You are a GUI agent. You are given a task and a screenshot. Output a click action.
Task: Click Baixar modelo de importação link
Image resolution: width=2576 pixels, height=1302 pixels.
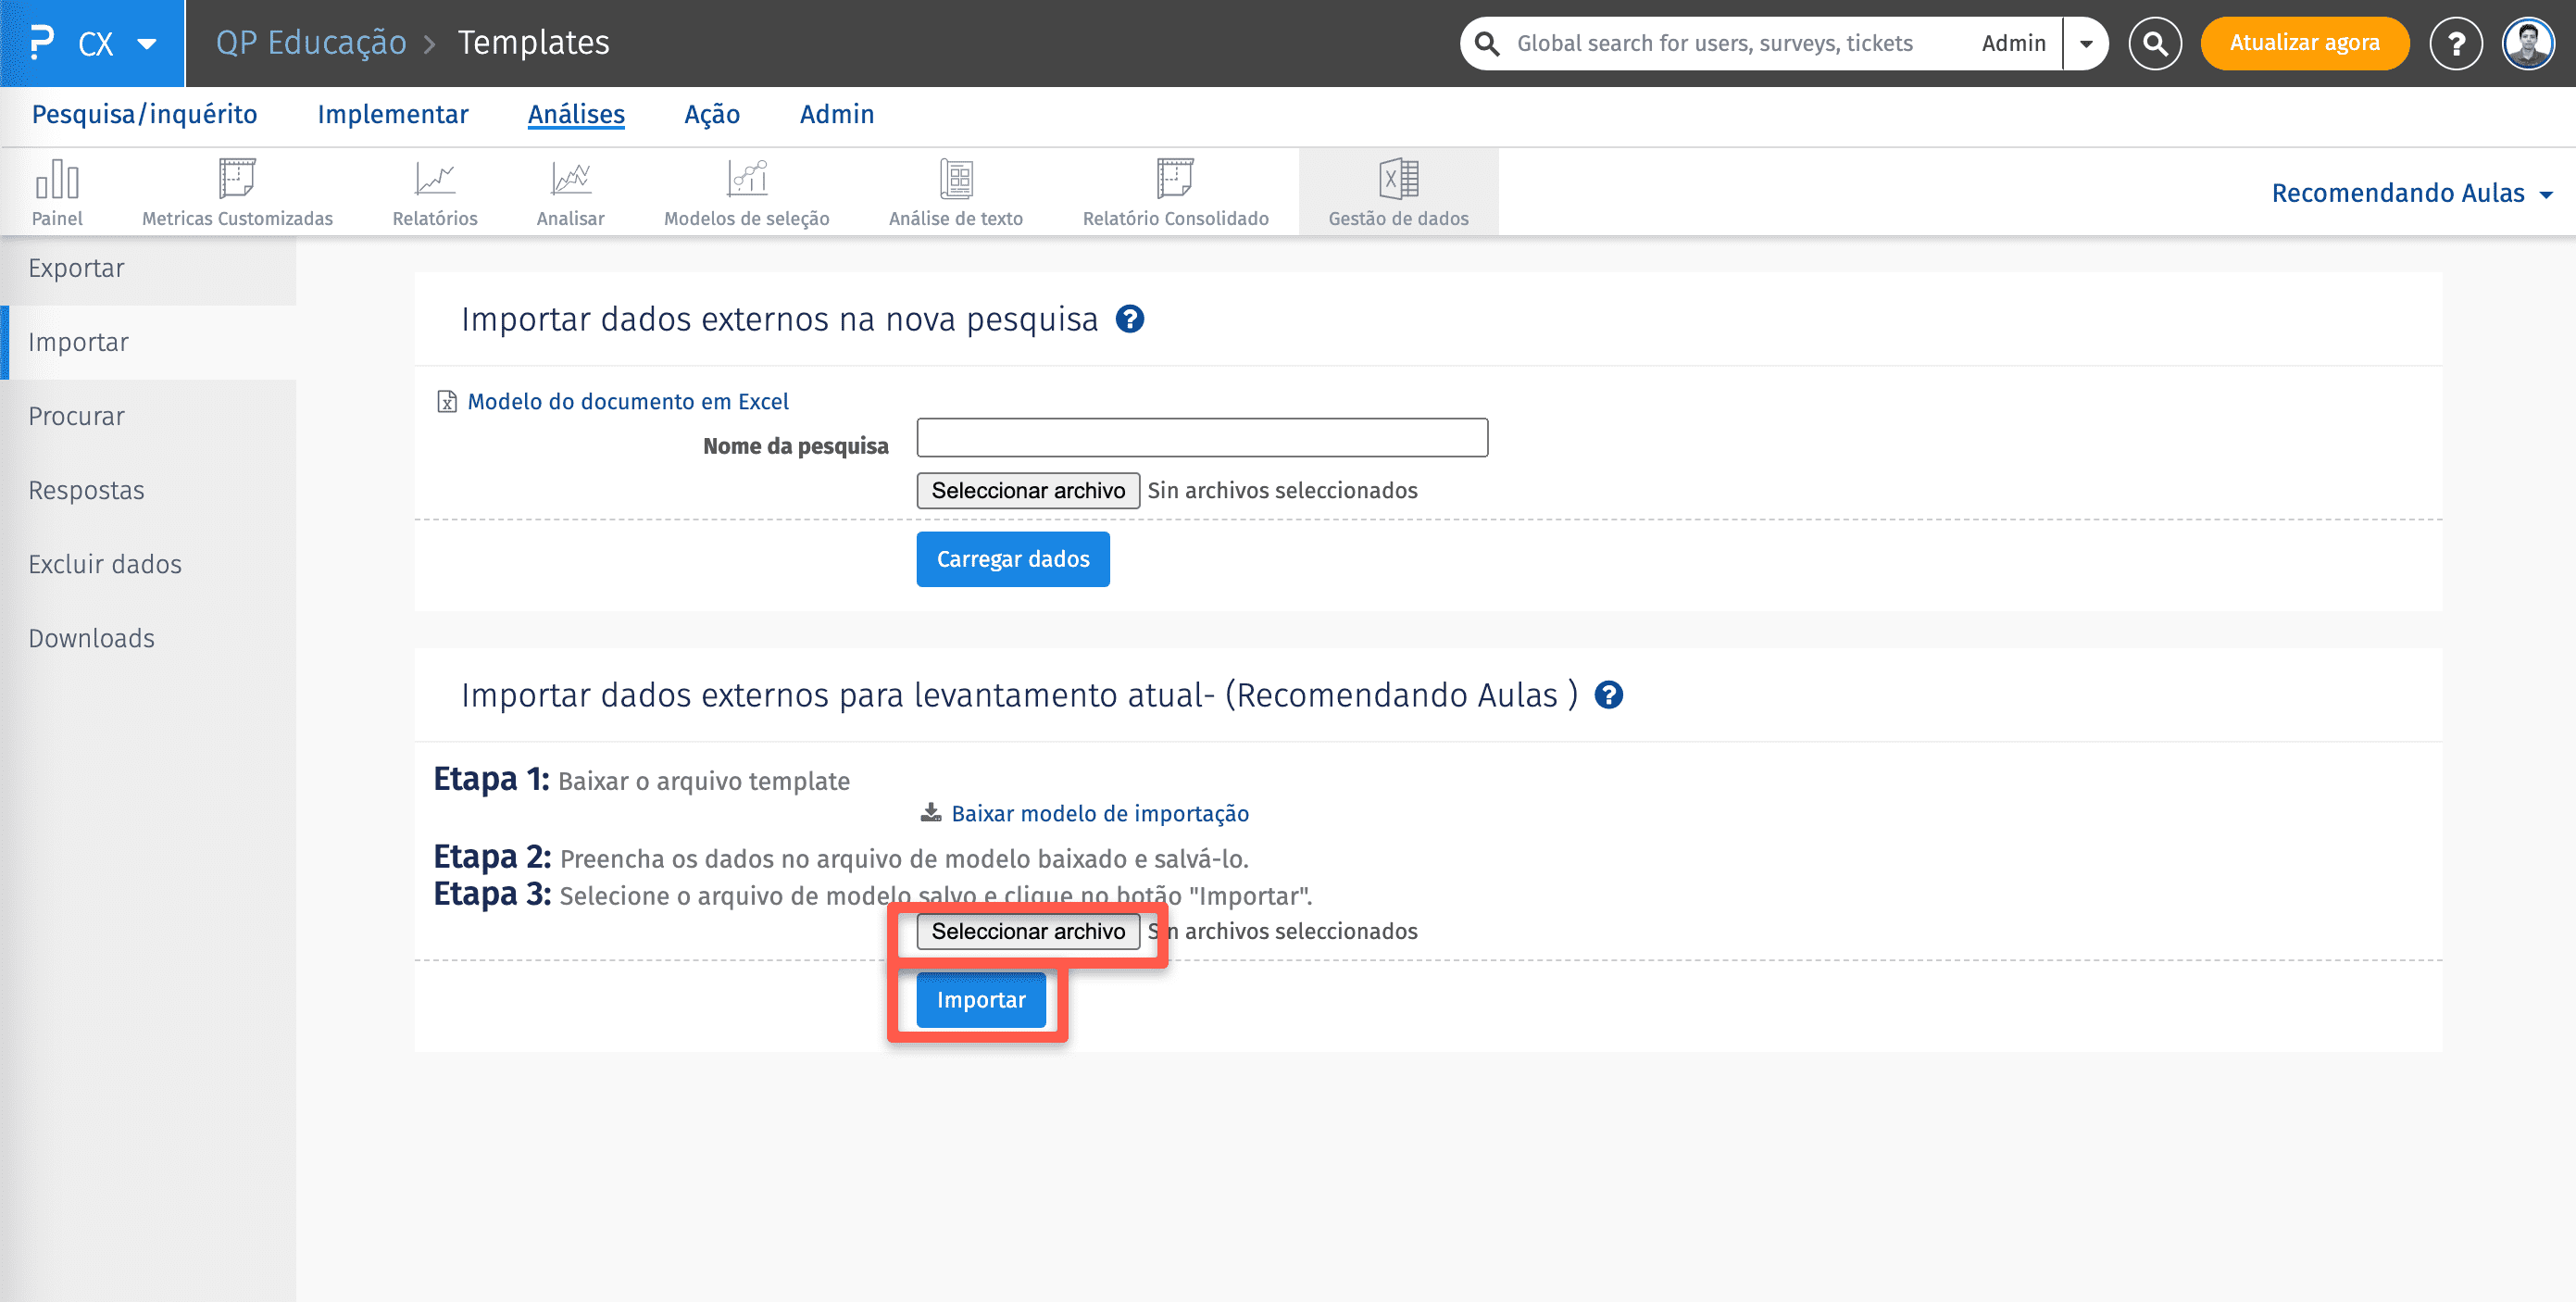pyautogui.click(x=1099, y=814)
